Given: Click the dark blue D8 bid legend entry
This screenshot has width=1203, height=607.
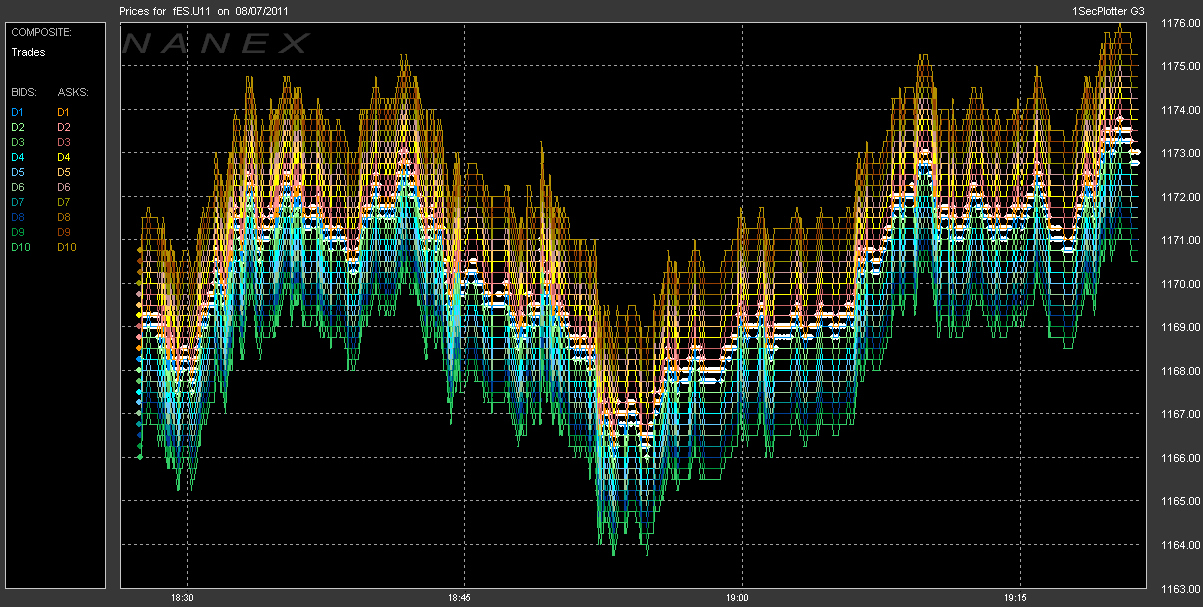Looking at the screenshot, I should 17,217.
